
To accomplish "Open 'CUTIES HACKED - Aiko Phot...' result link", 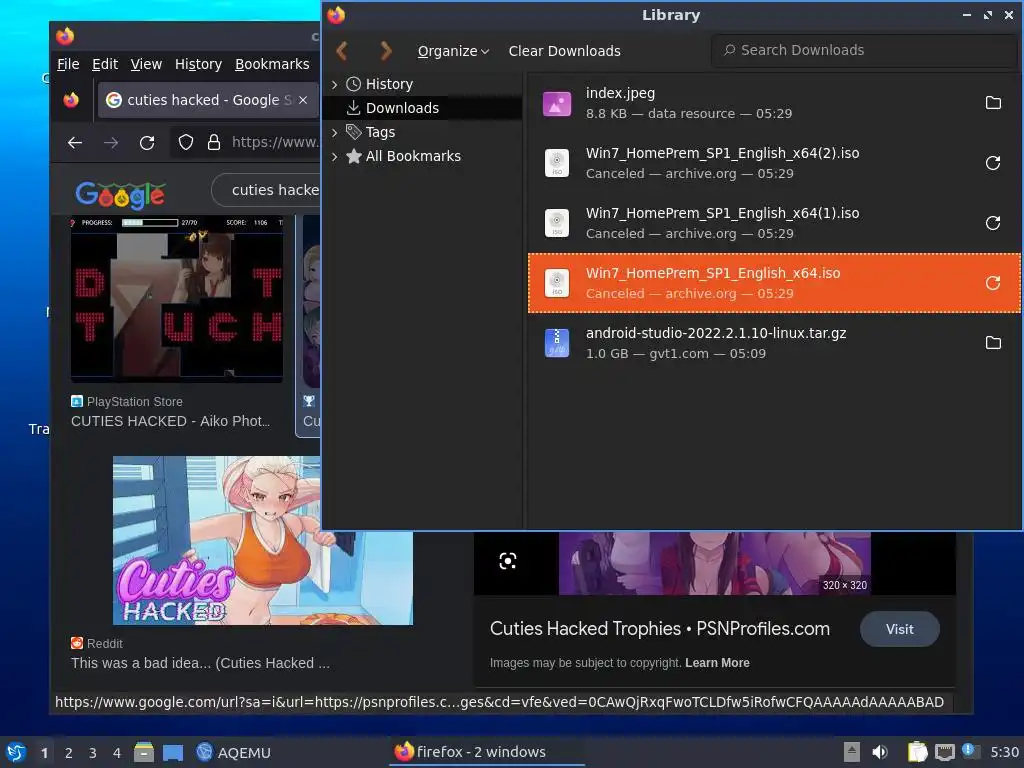I will (x=170, y=421).
